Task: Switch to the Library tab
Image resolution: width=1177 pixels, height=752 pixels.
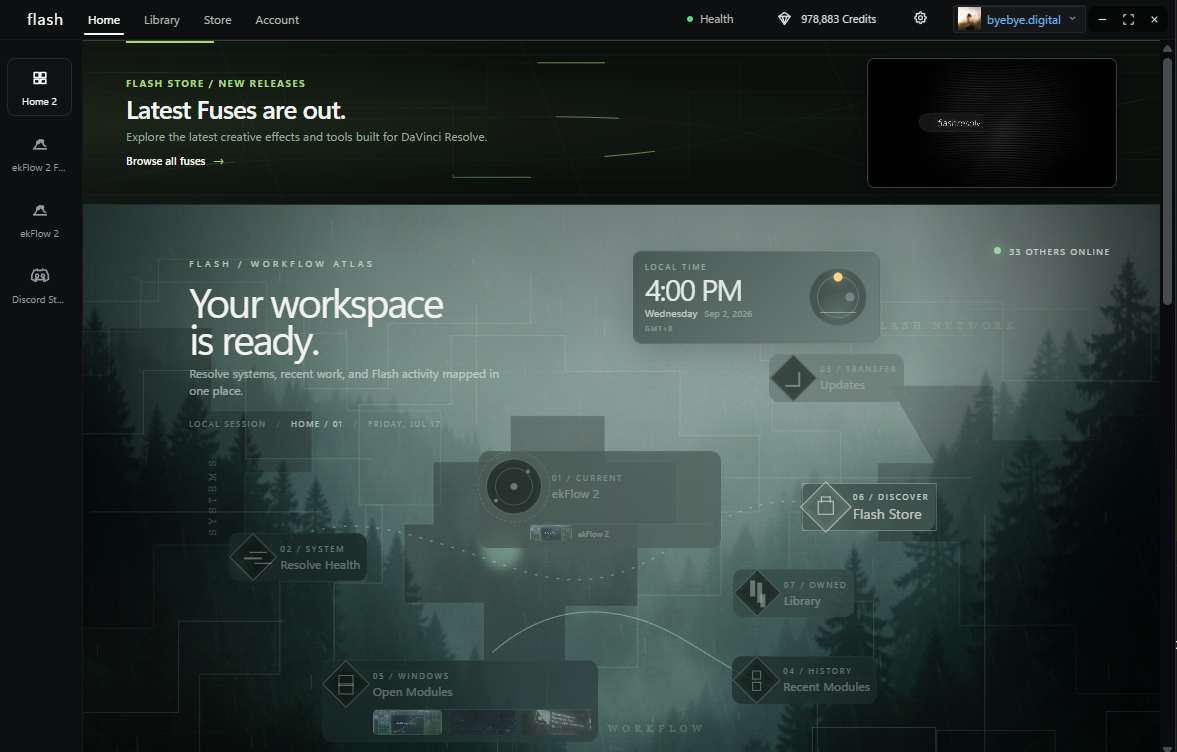Action: (x=162, y=20)
